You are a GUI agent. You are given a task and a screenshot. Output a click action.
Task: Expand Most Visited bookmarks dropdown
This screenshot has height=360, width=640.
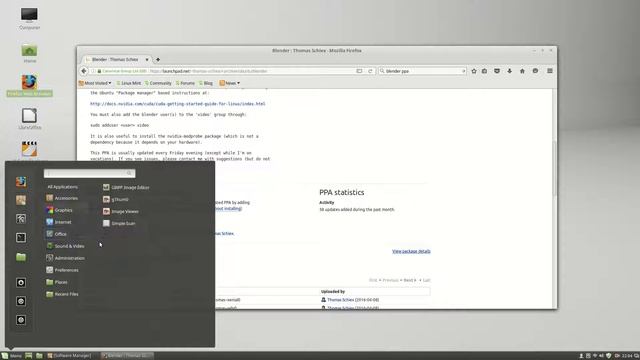pos(95,83)
